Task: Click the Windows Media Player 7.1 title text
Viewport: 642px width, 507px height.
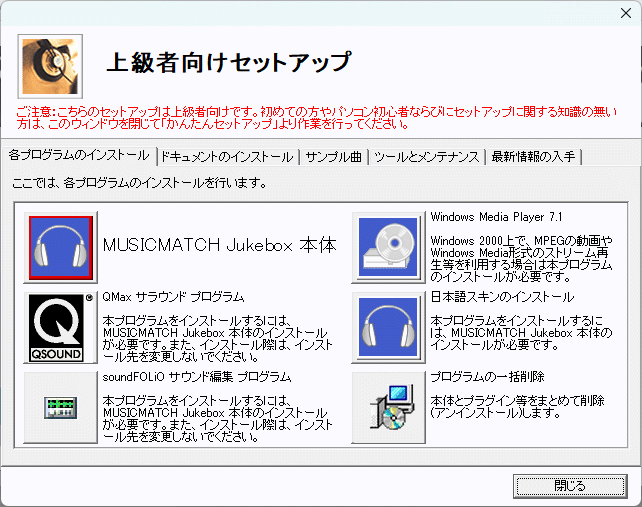Action: [496, 217]
